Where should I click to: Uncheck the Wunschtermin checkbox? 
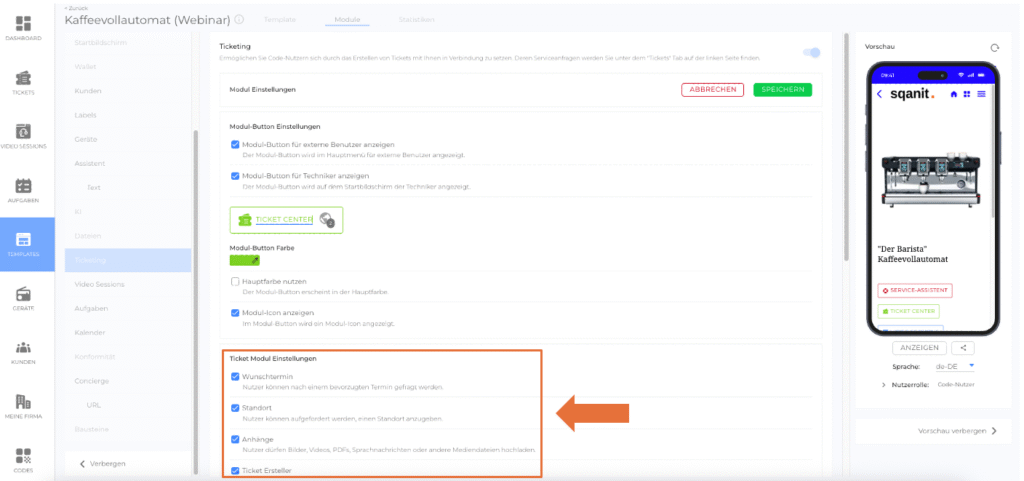(x=235, y=377)
